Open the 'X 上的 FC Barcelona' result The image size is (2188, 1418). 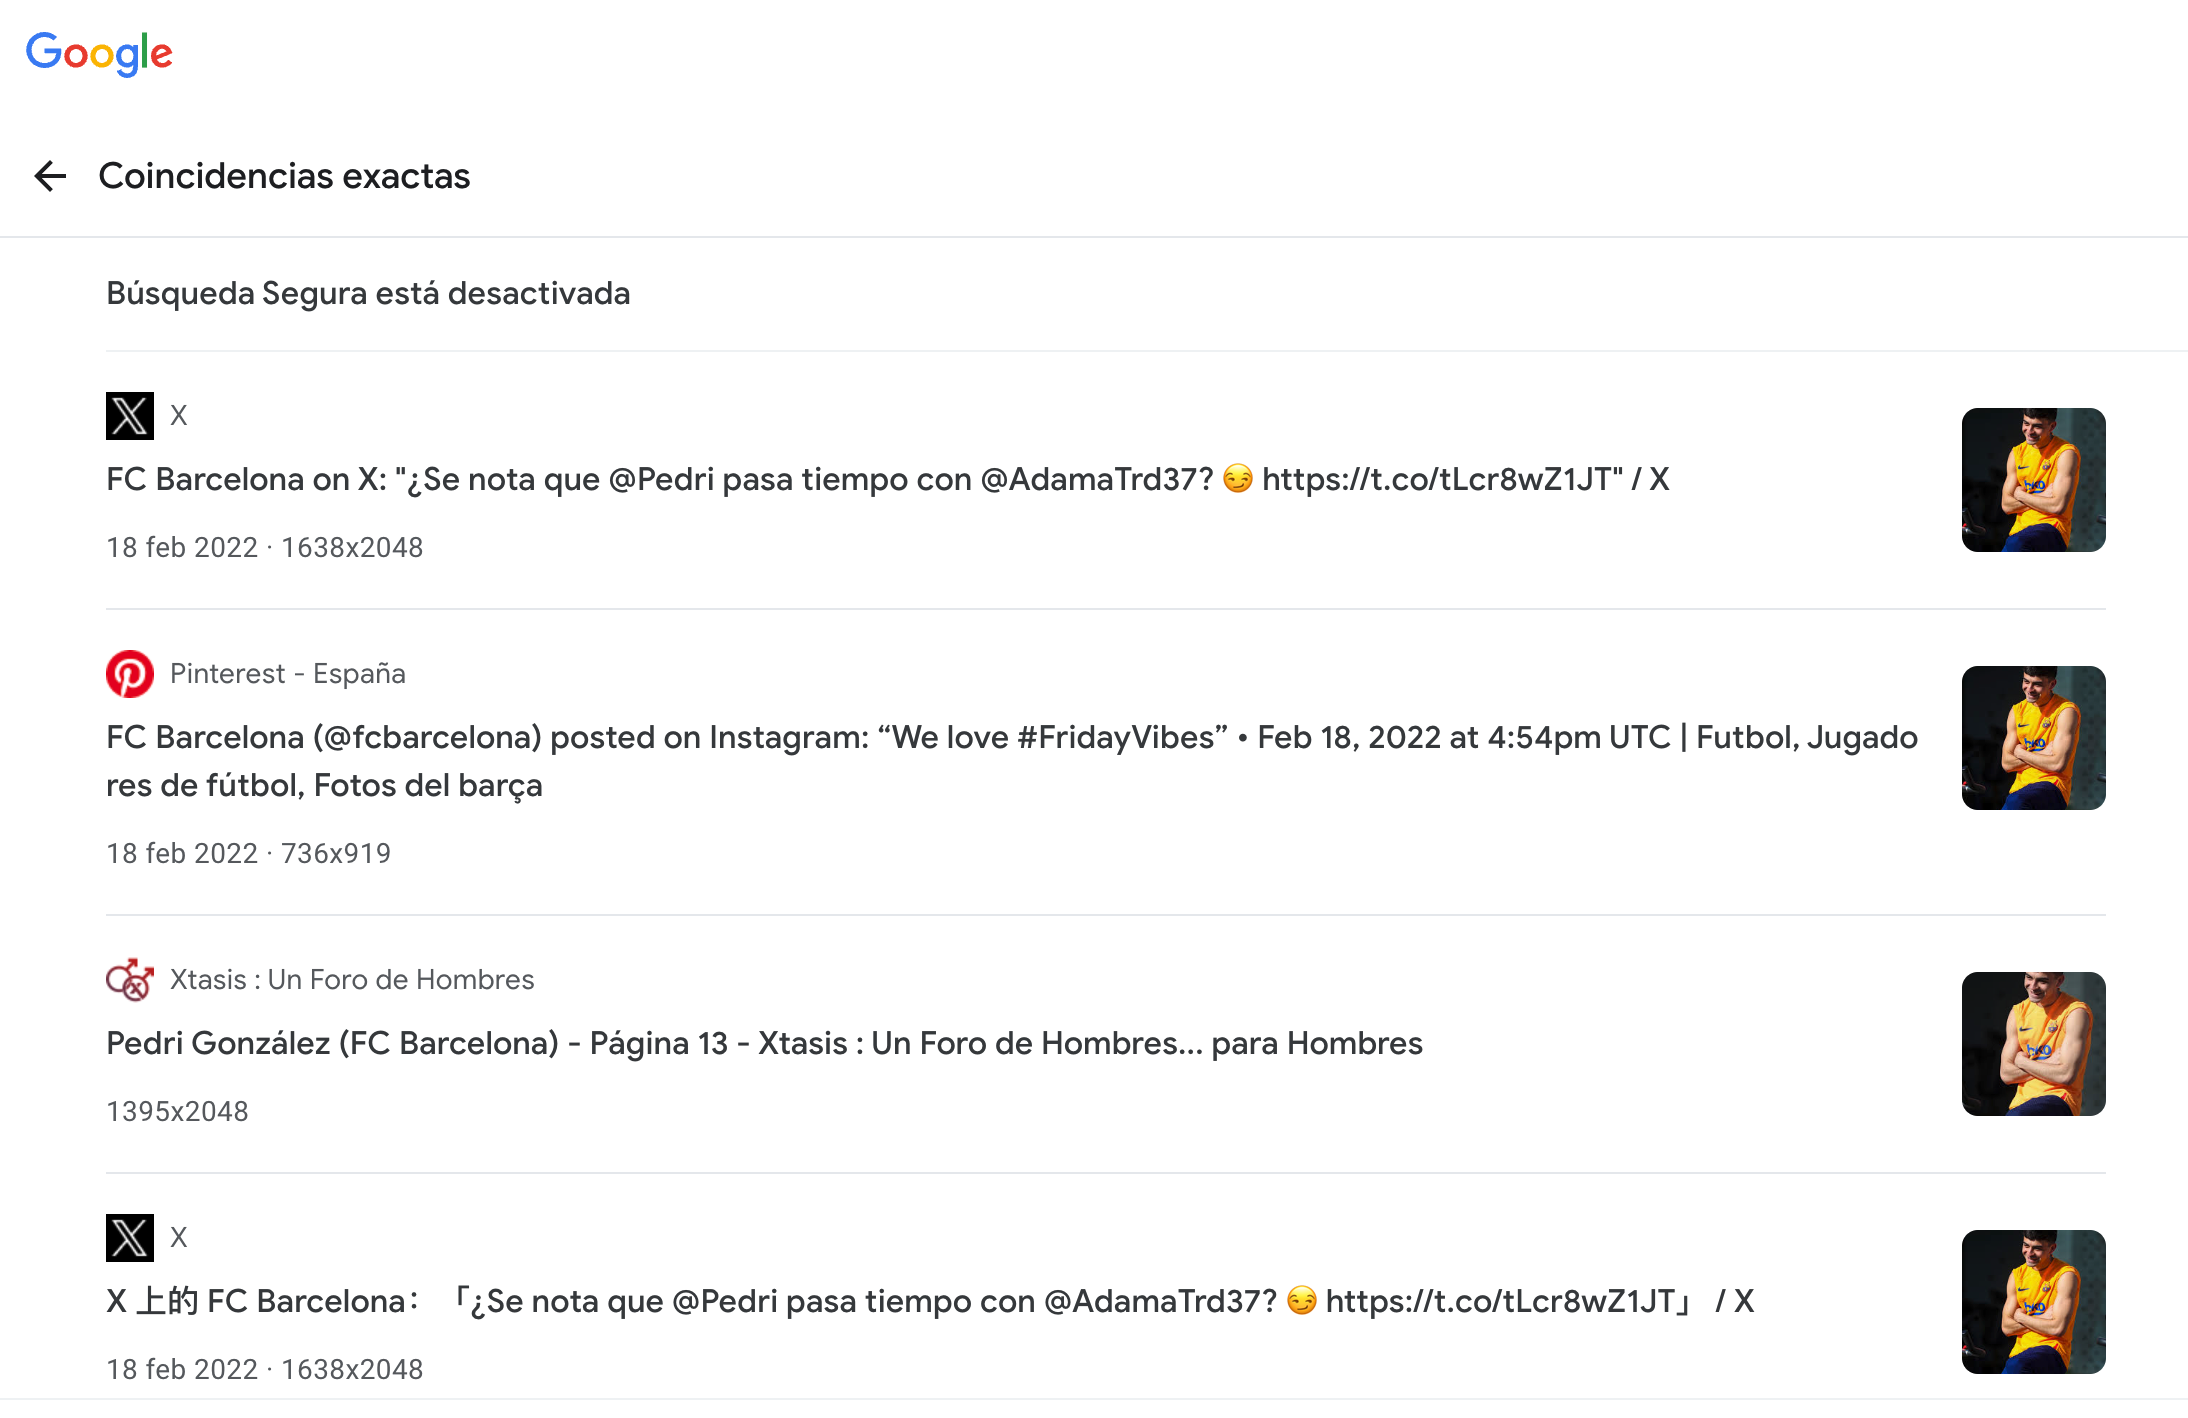click(x=930, y=1302)
